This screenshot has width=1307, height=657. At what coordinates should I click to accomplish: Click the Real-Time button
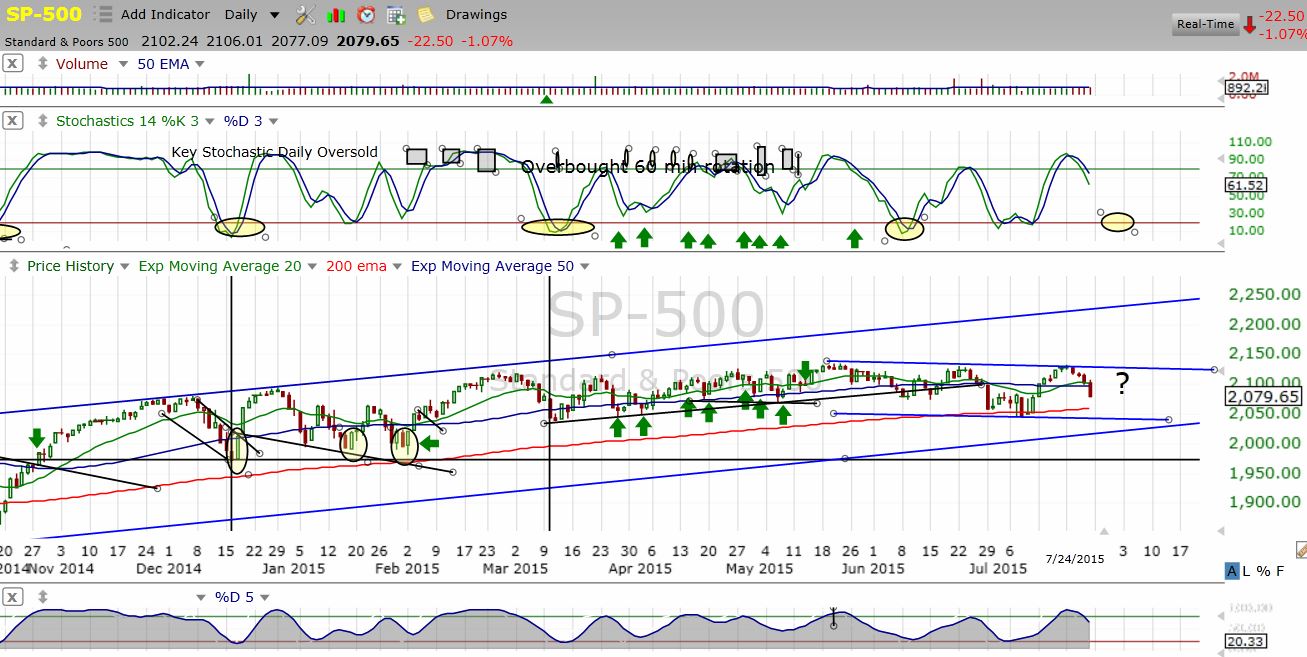coord(1205,24)
